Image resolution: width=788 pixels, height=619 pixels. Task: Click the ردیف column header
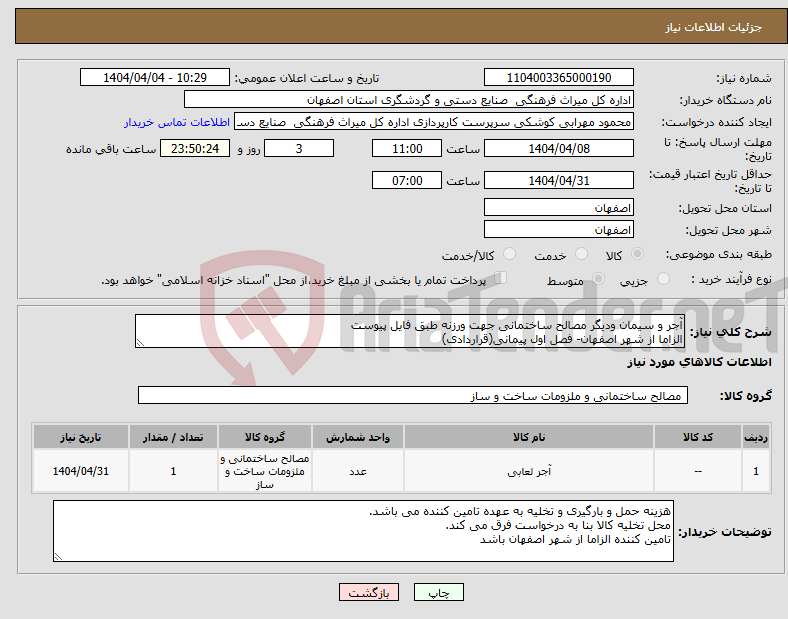point(756,437)
